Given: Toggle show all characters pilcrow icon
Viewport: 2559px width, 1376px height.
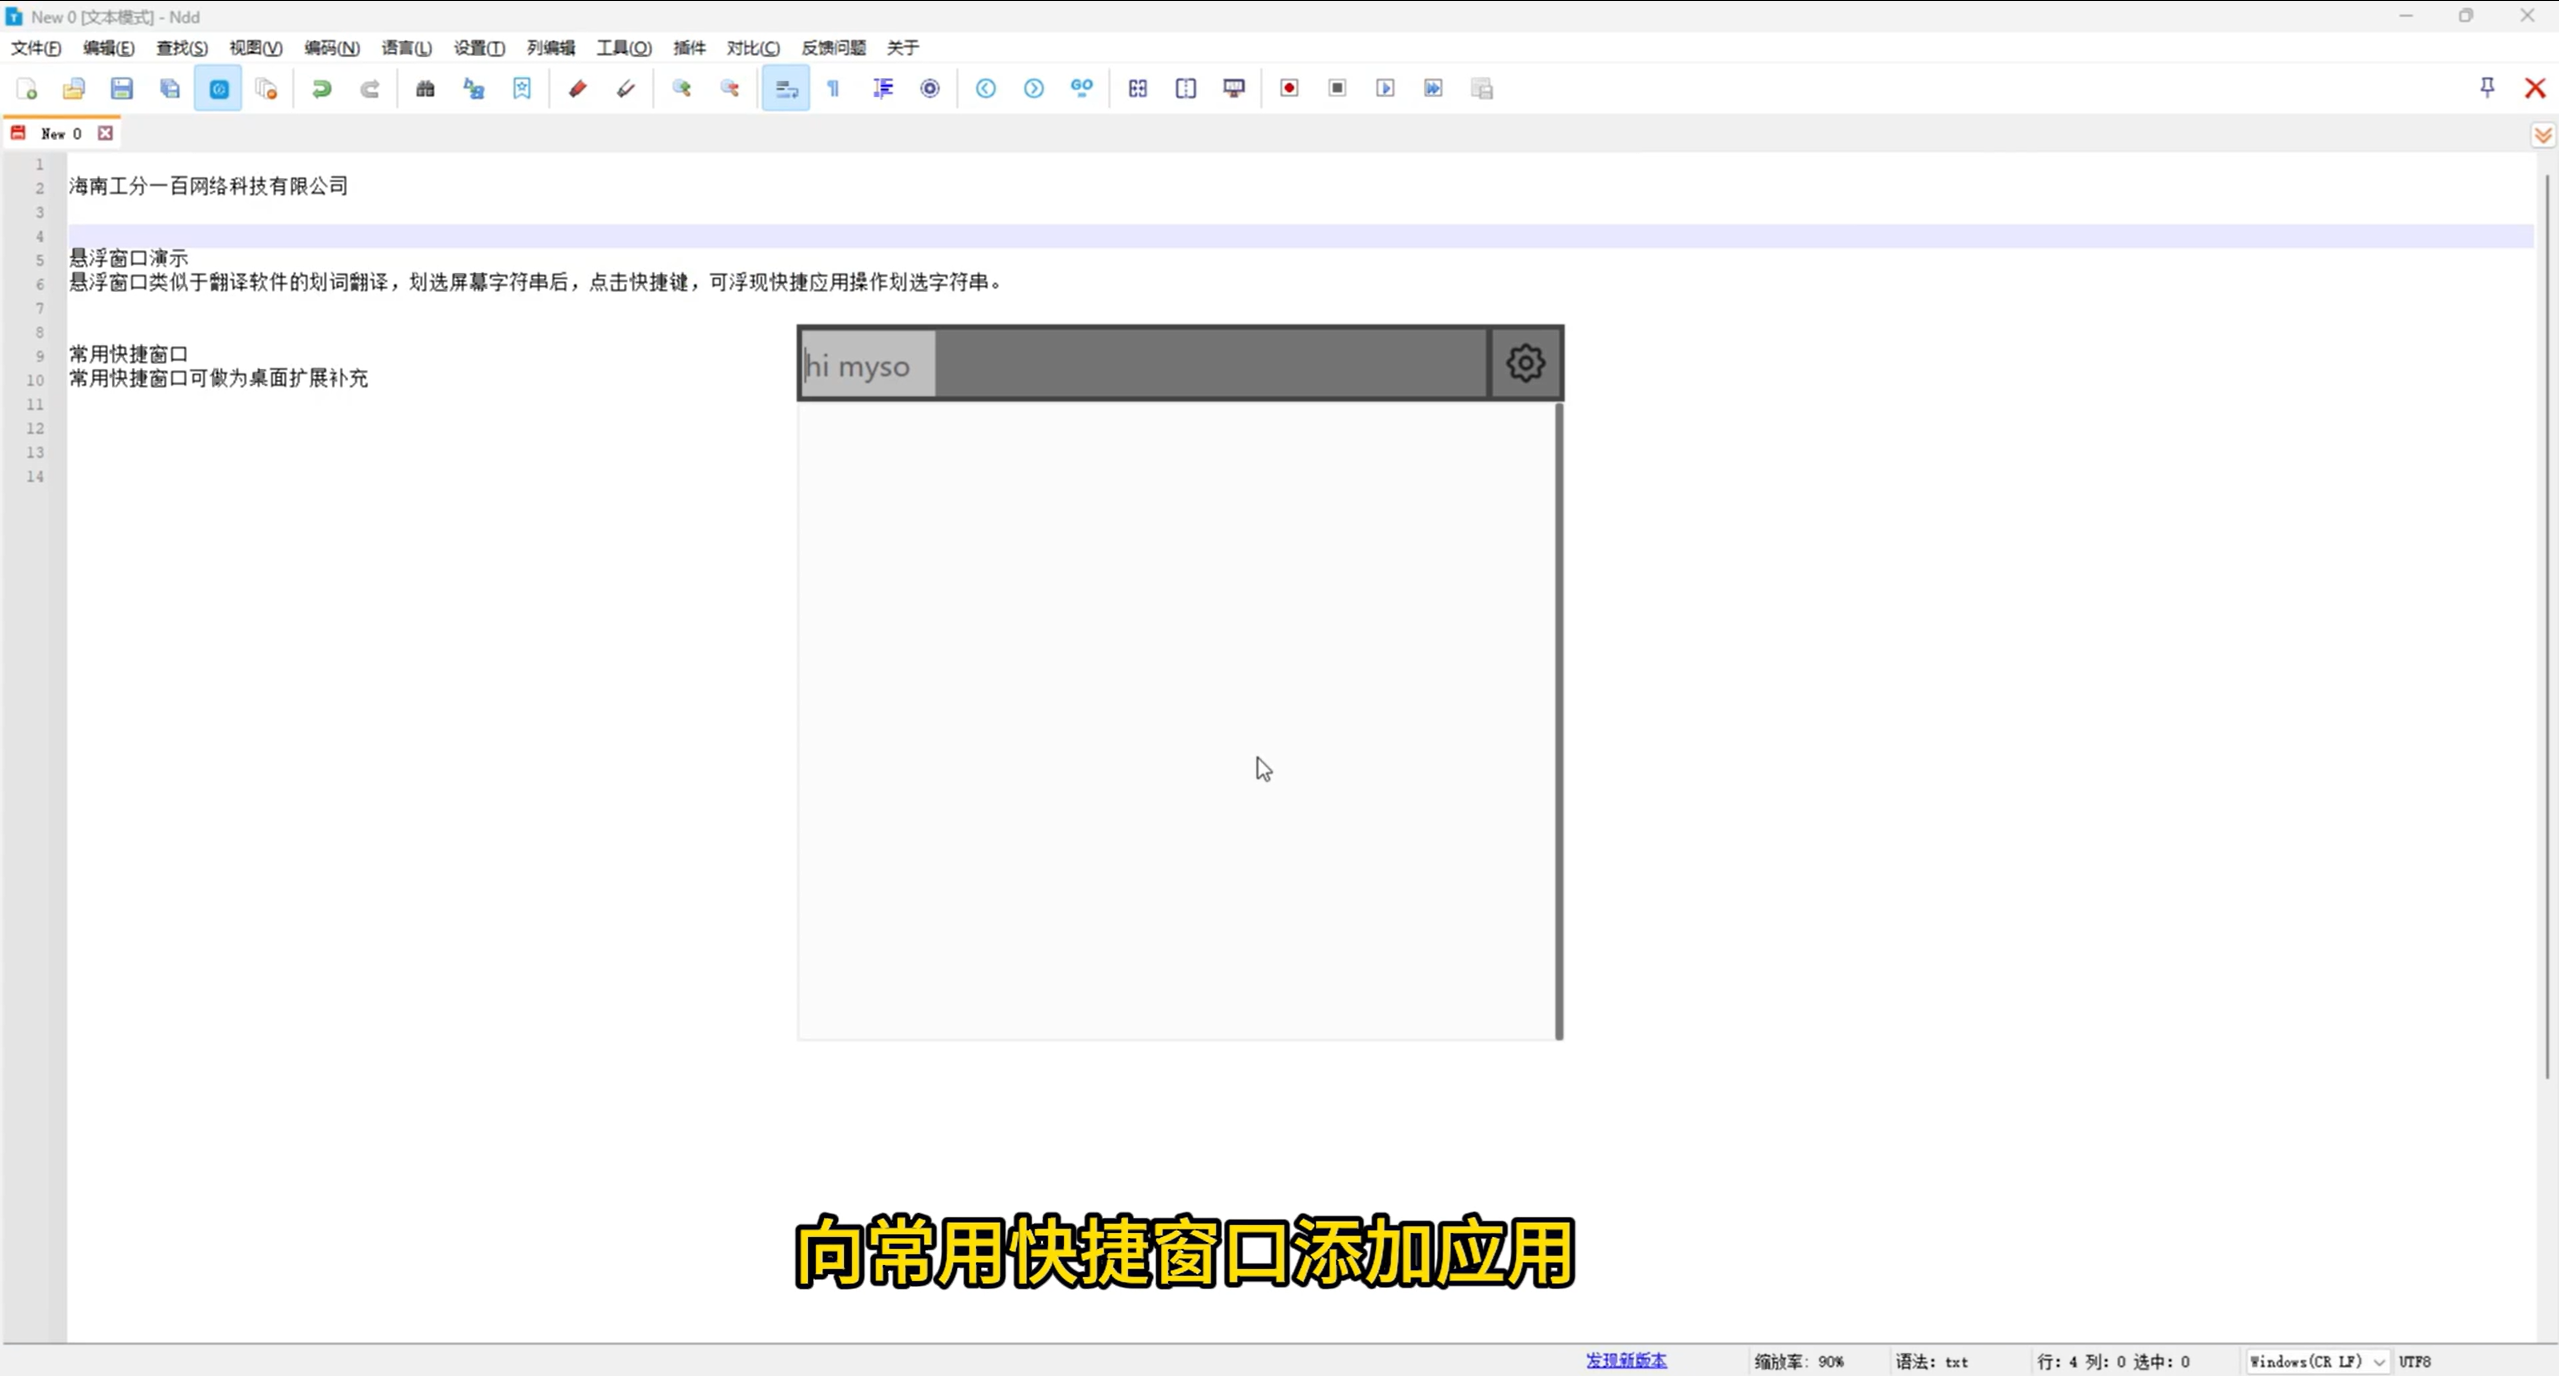Looking at the screenshot, I should pos(833,89).
